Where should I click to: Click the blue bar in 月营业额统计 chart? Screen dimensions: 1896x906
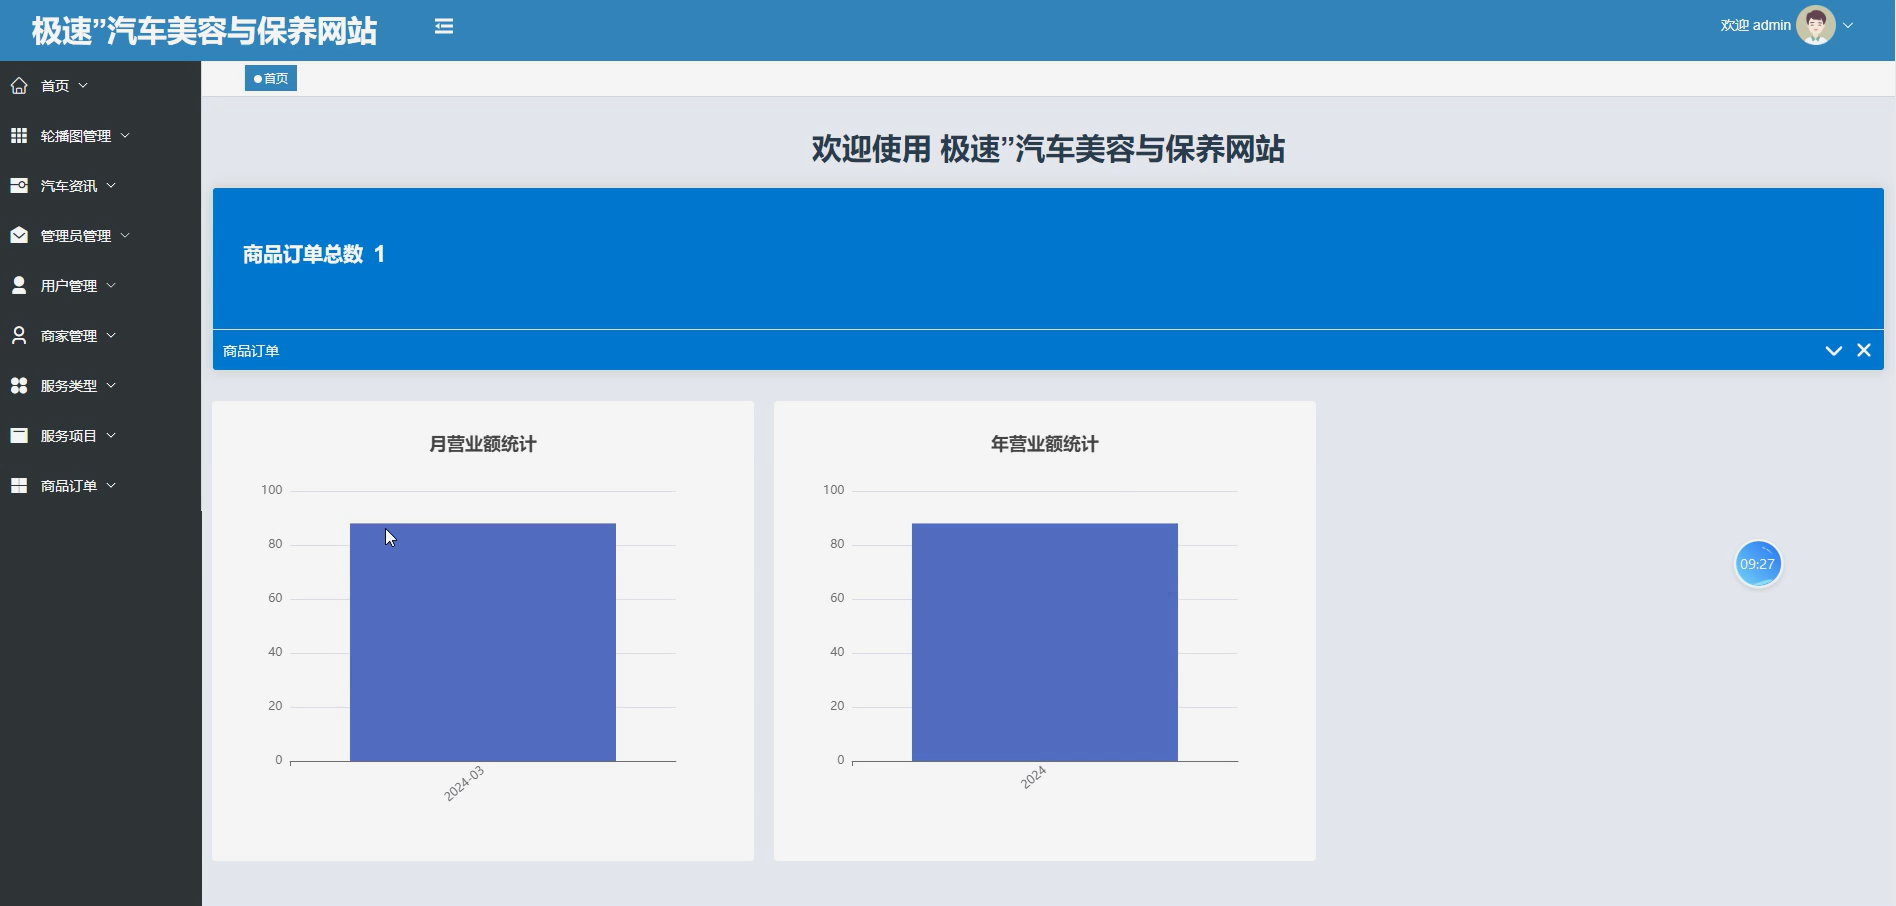[482, 640]
